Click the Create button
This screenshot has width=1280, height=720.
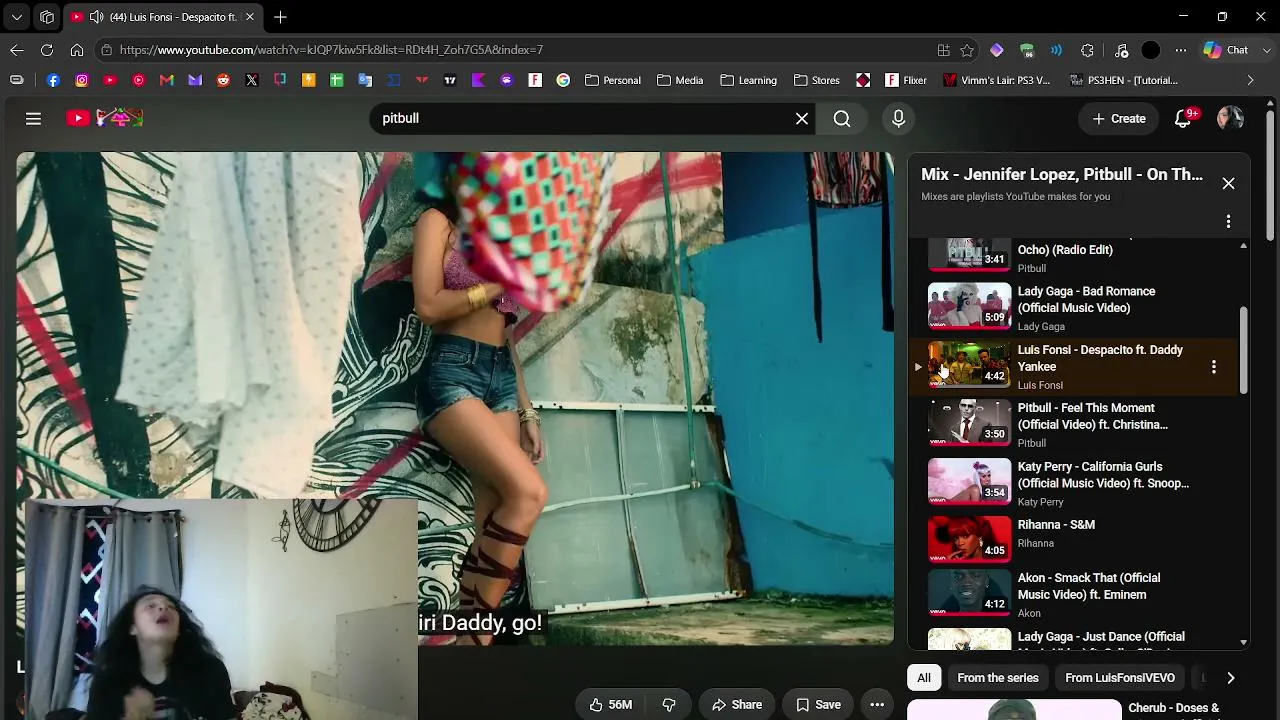pos(1119,118)
